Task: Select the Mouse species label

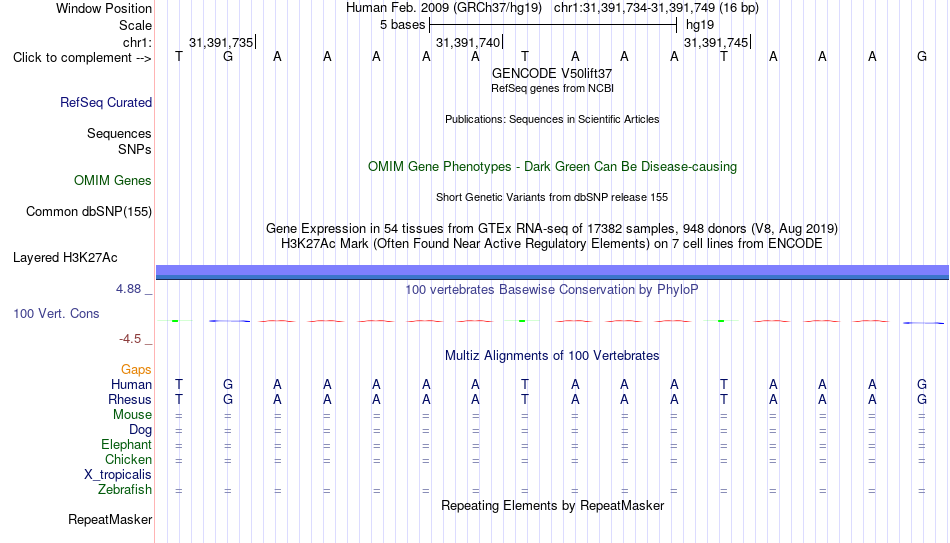Action: tap(132, 415)
